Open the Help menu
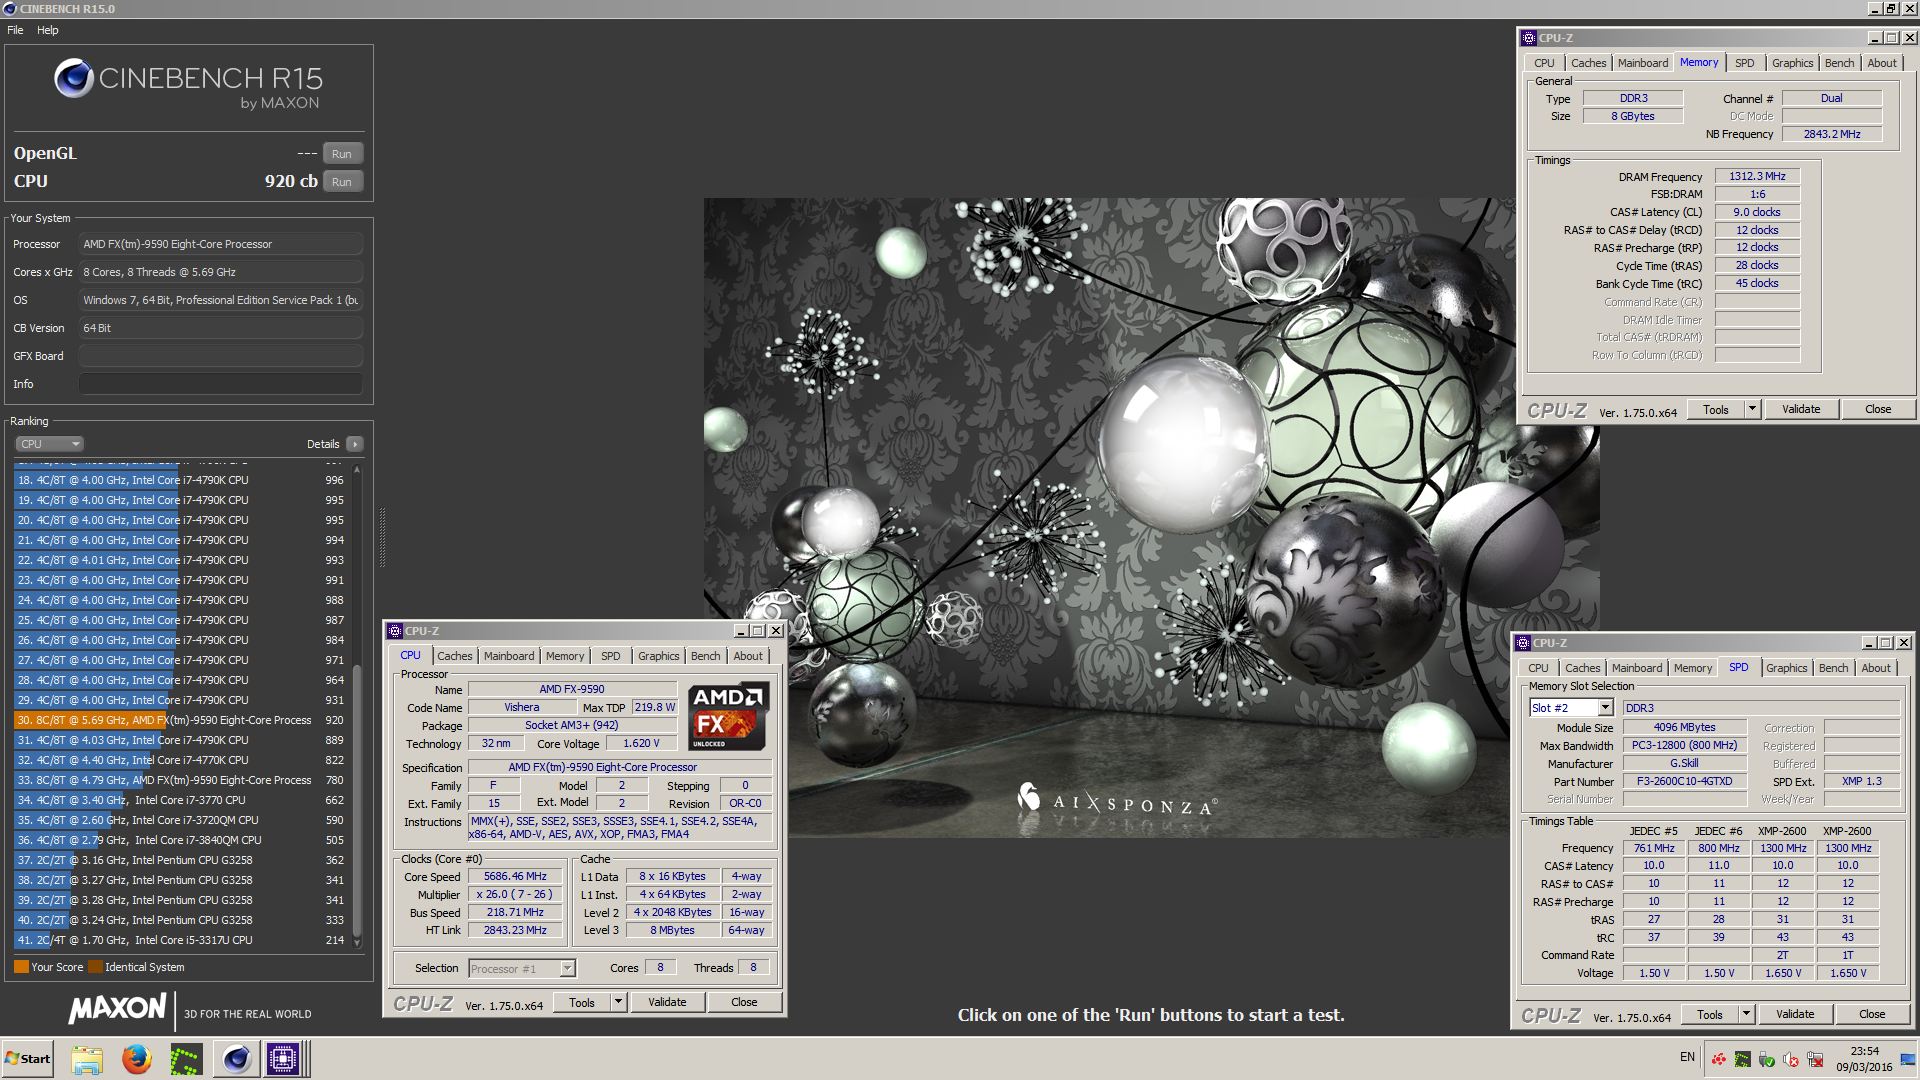The width and height of the screenshot is (1920, 1080). coord(48,30)
